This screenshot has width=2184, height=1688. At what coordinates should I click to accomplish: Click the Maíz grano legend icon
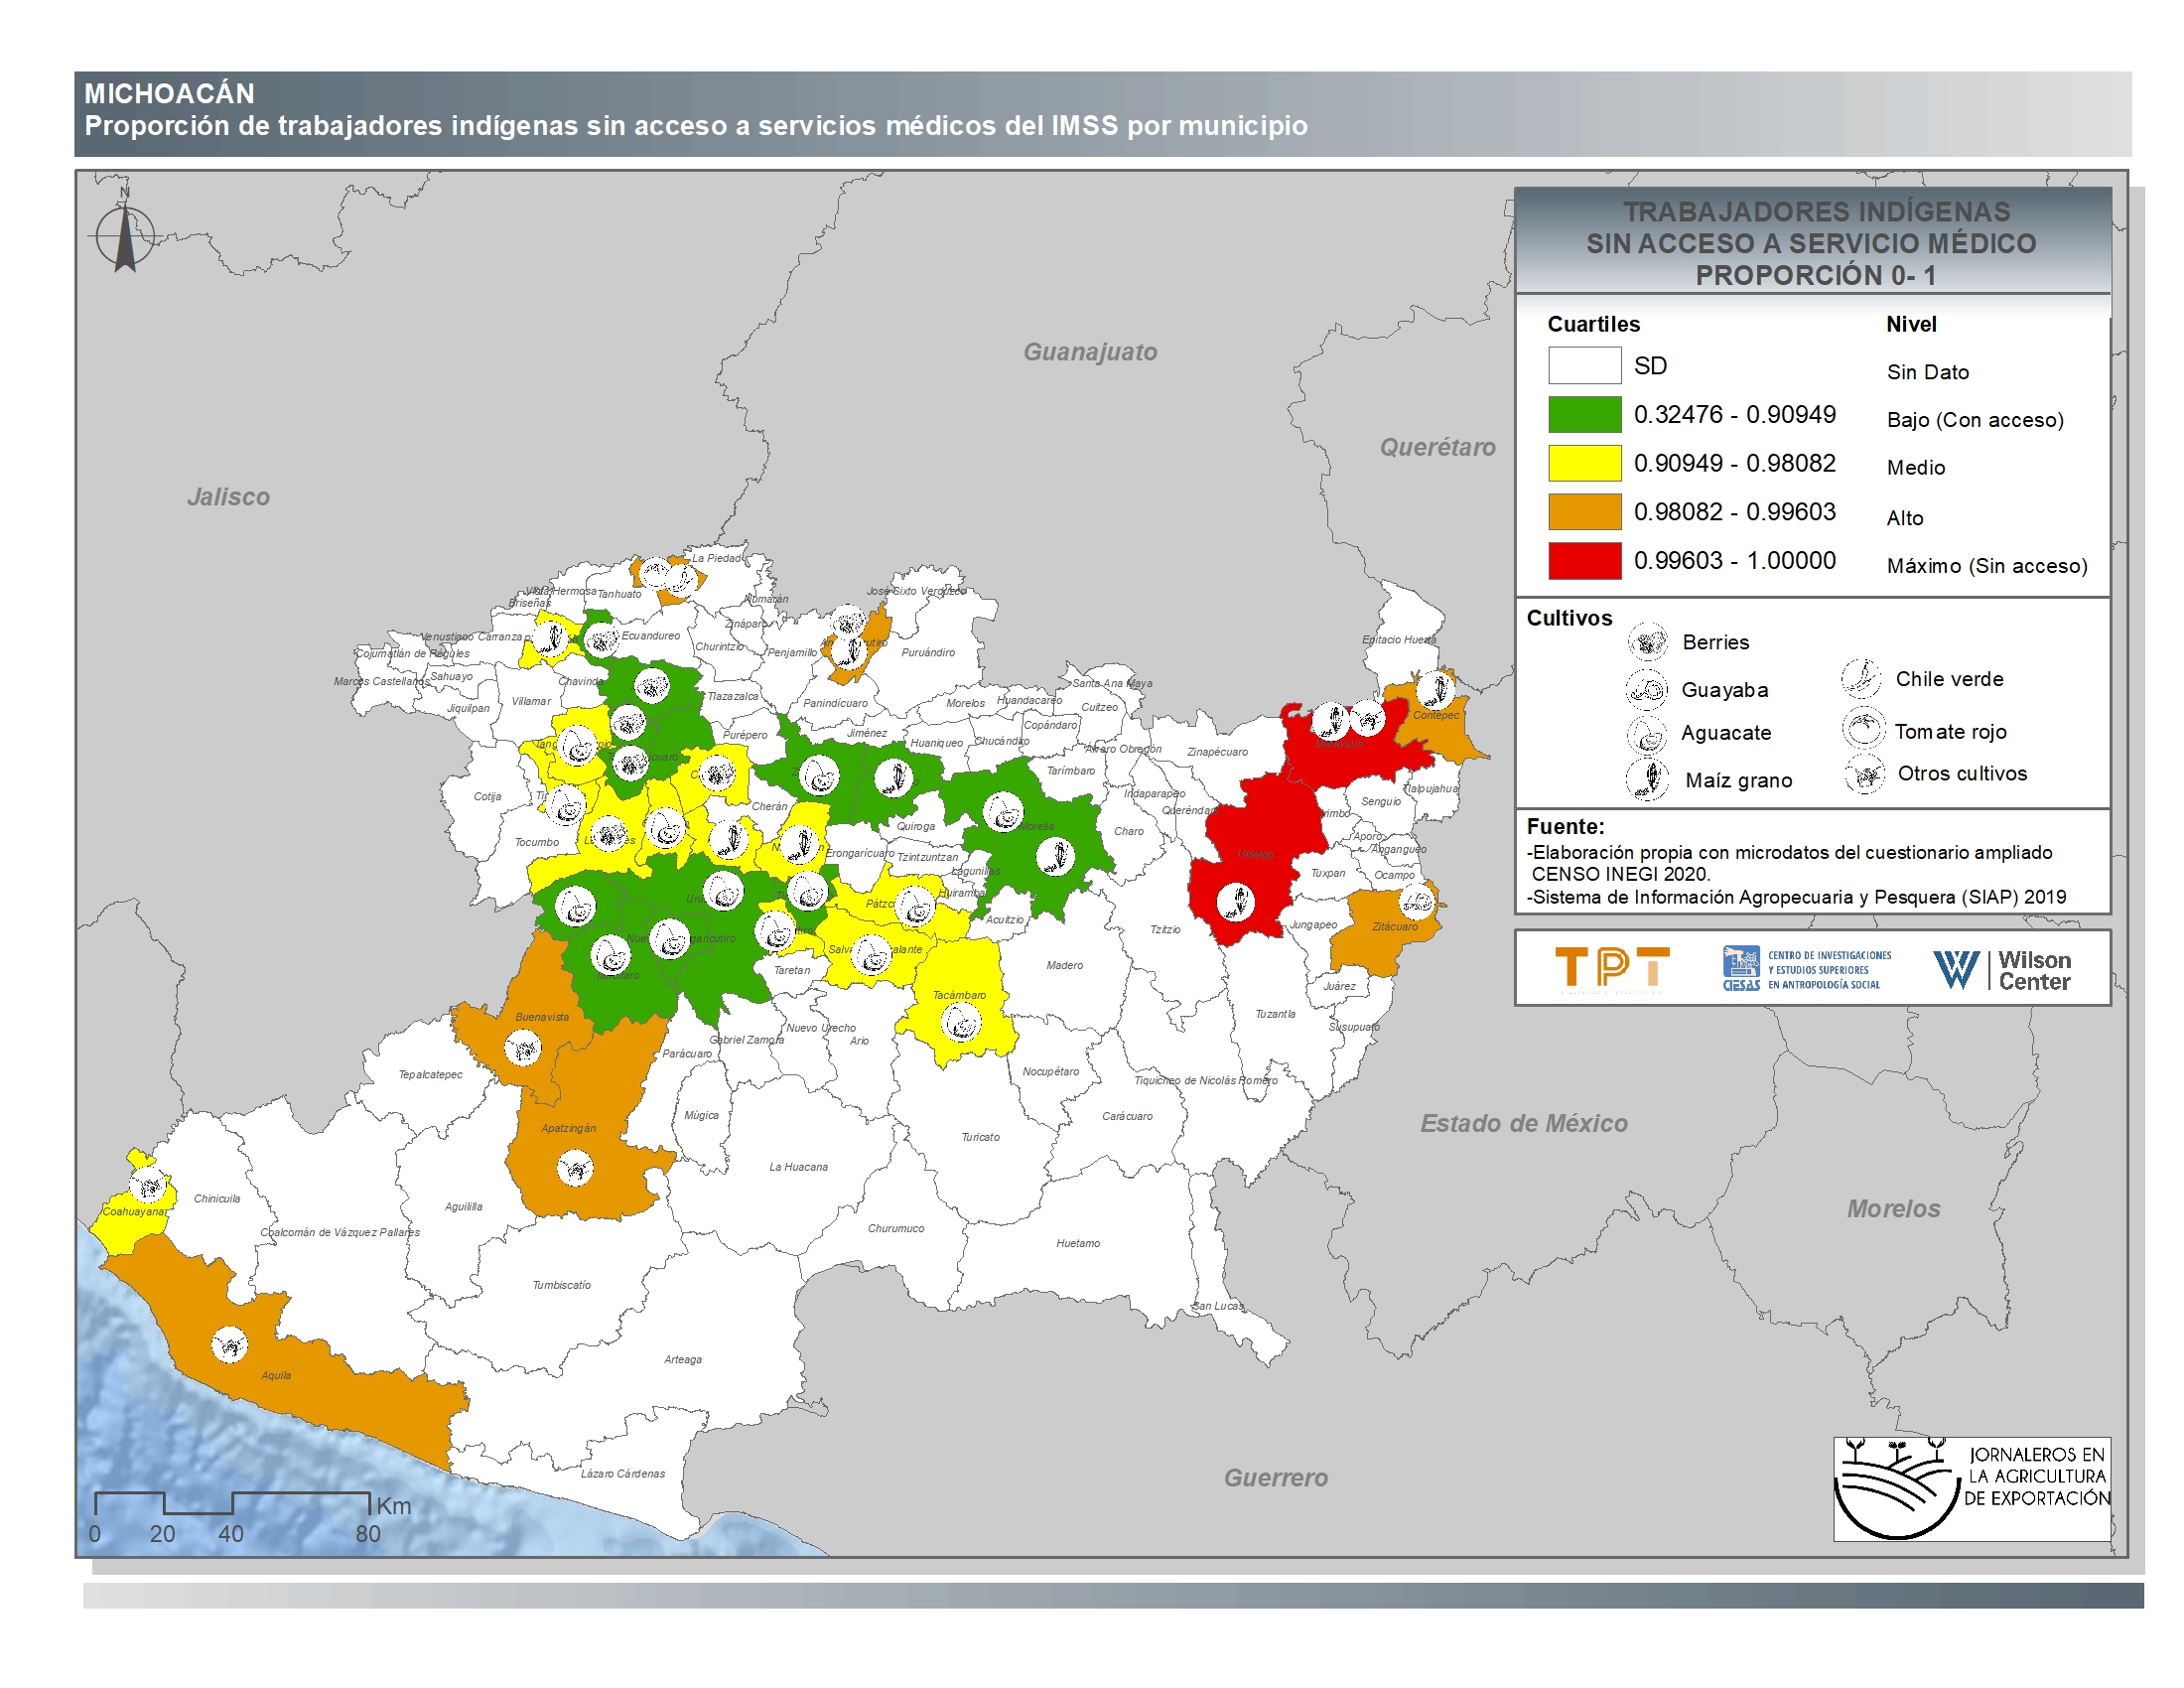coord(1647,779)
